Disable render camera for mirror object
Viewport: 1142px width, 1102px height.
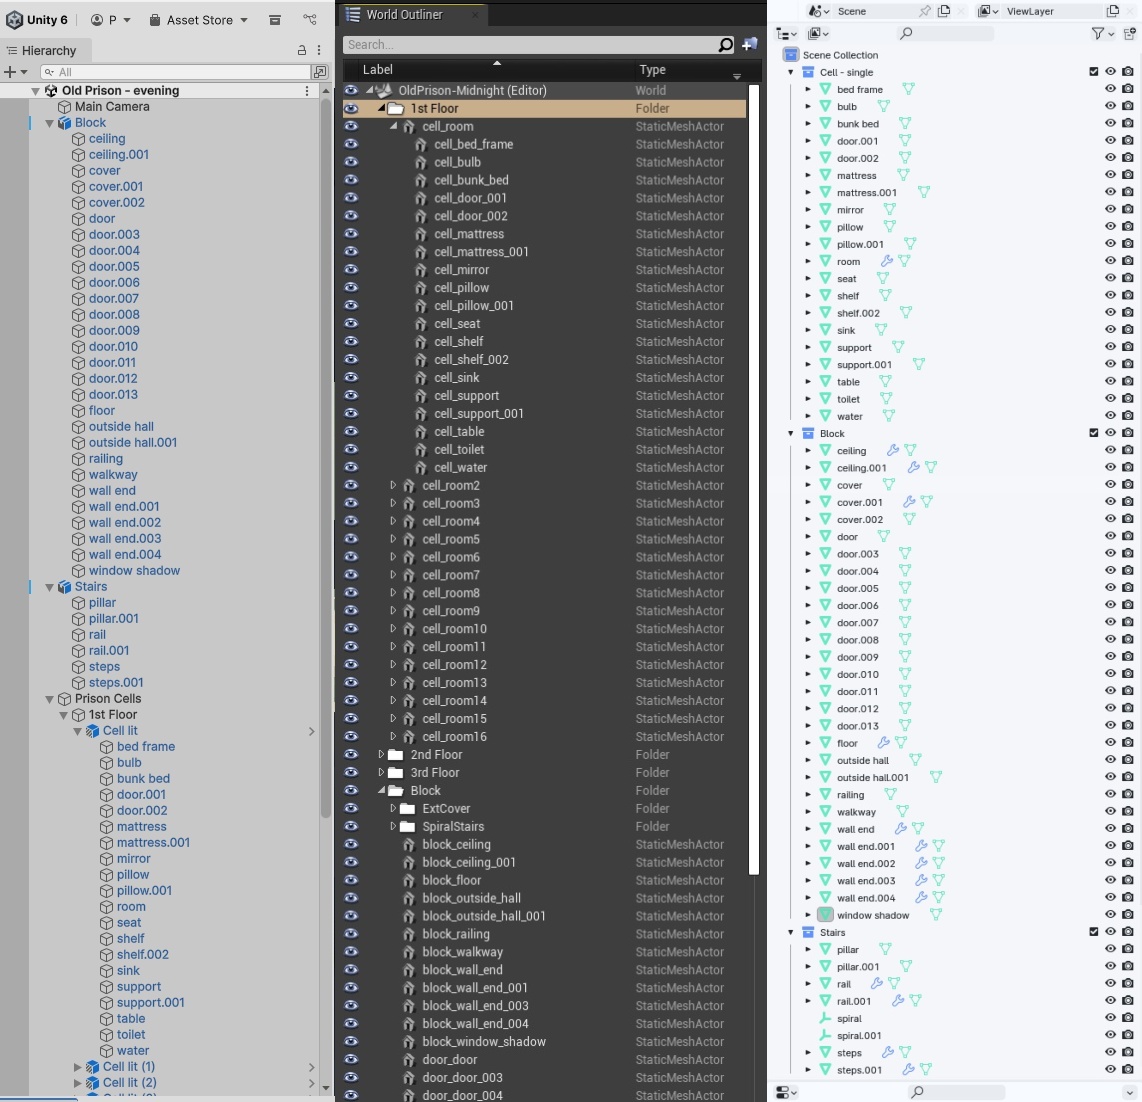point(1127,209)
